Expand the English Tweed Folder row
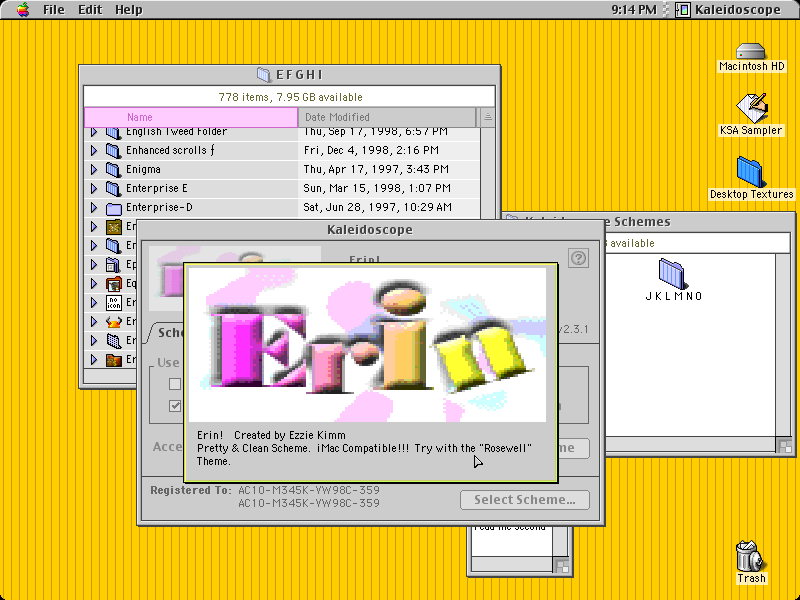 (94, 132)
